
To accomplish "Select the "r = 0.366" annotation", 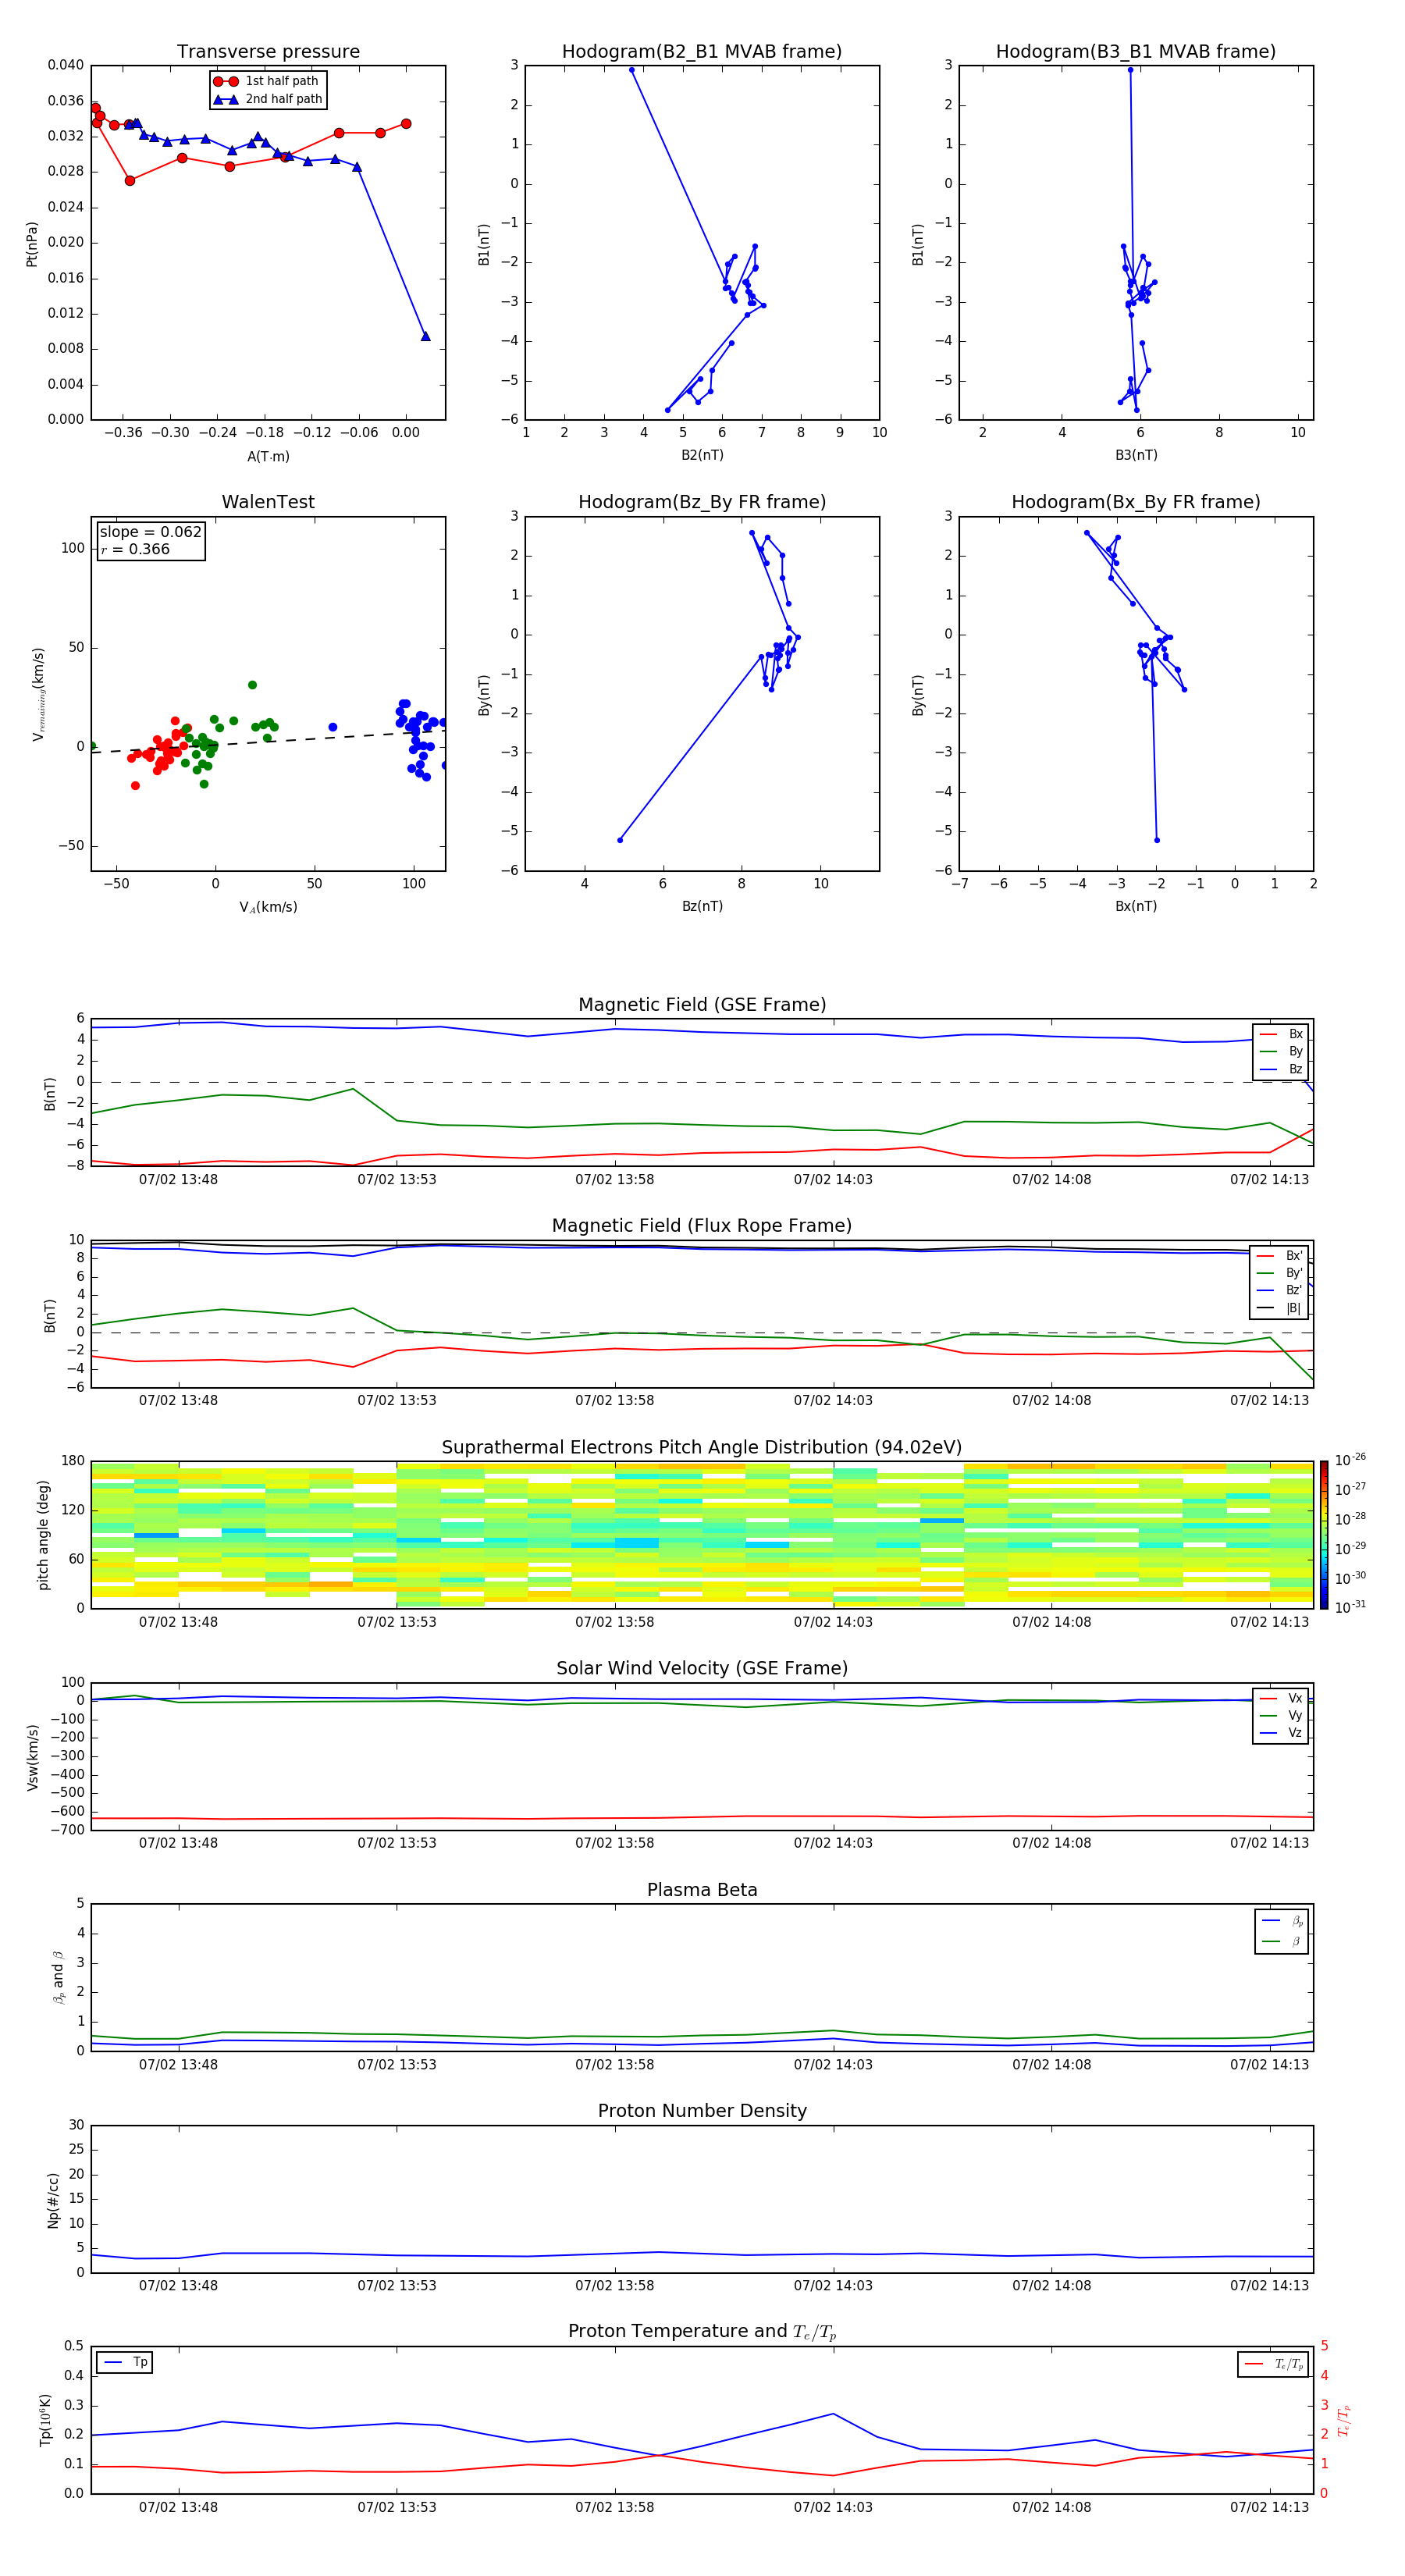I will coord(135,549).
